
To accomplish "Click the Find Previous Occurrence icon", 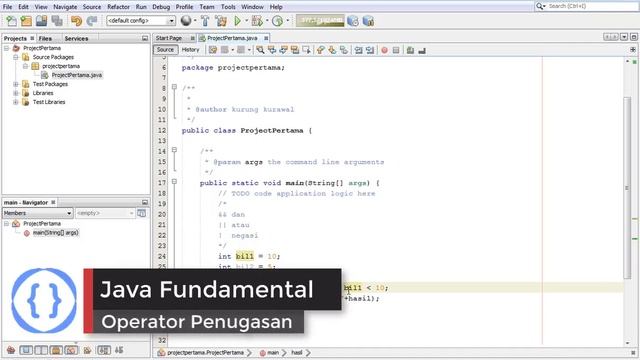I will (x=271, y=50).
